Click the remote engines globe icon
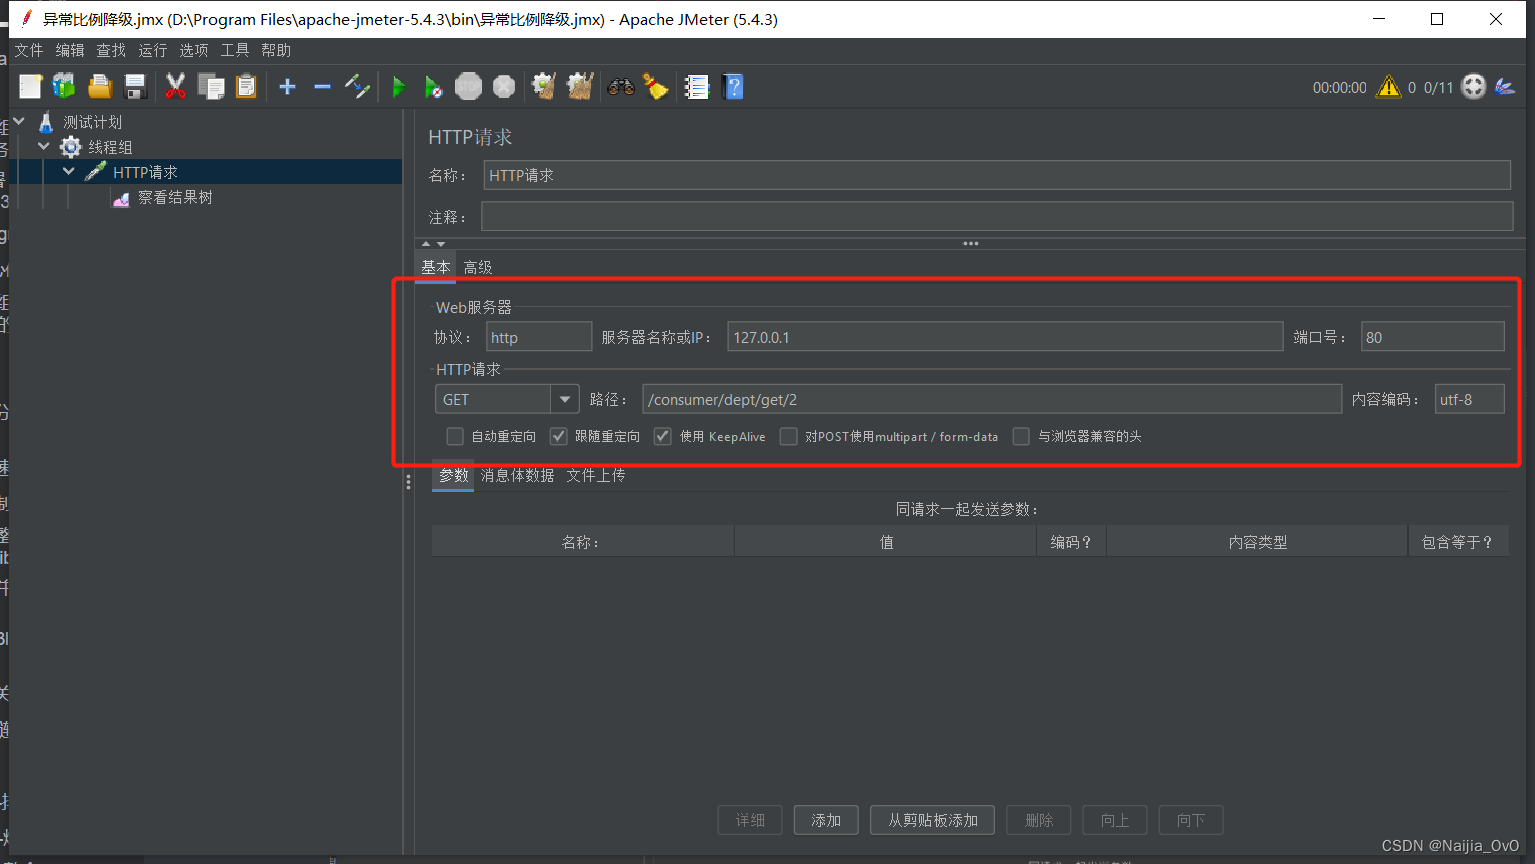This screenshot has height=864, width=1535. tap(1474, 87)
